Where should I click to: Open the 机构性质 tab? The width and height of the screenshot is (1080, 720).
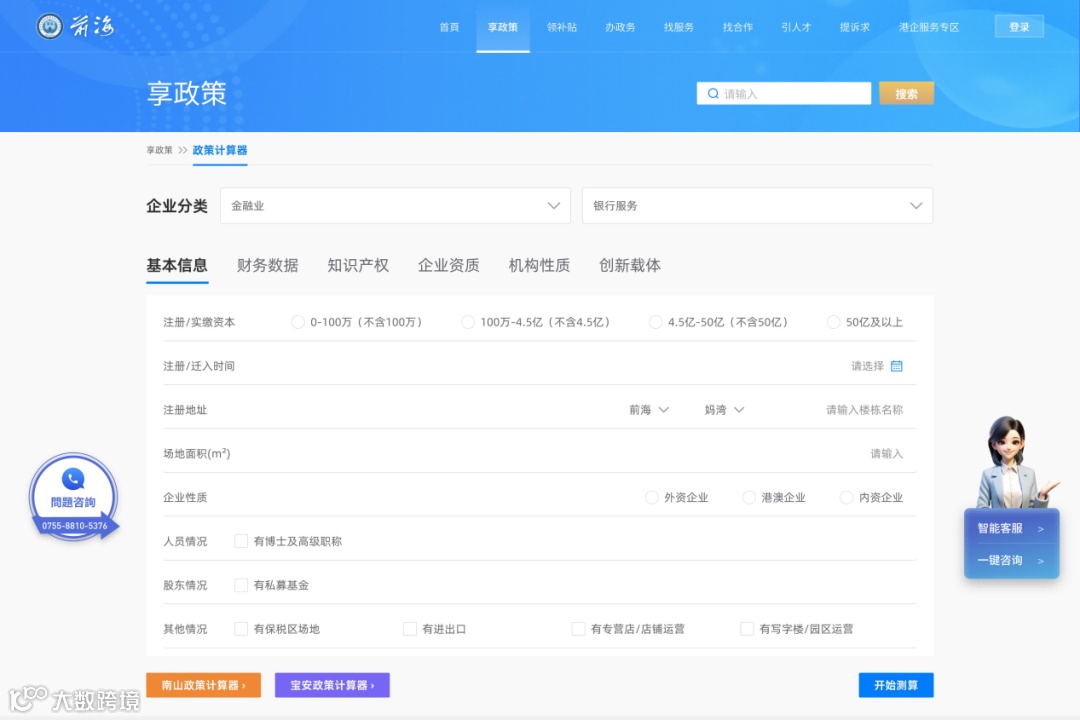539,265
